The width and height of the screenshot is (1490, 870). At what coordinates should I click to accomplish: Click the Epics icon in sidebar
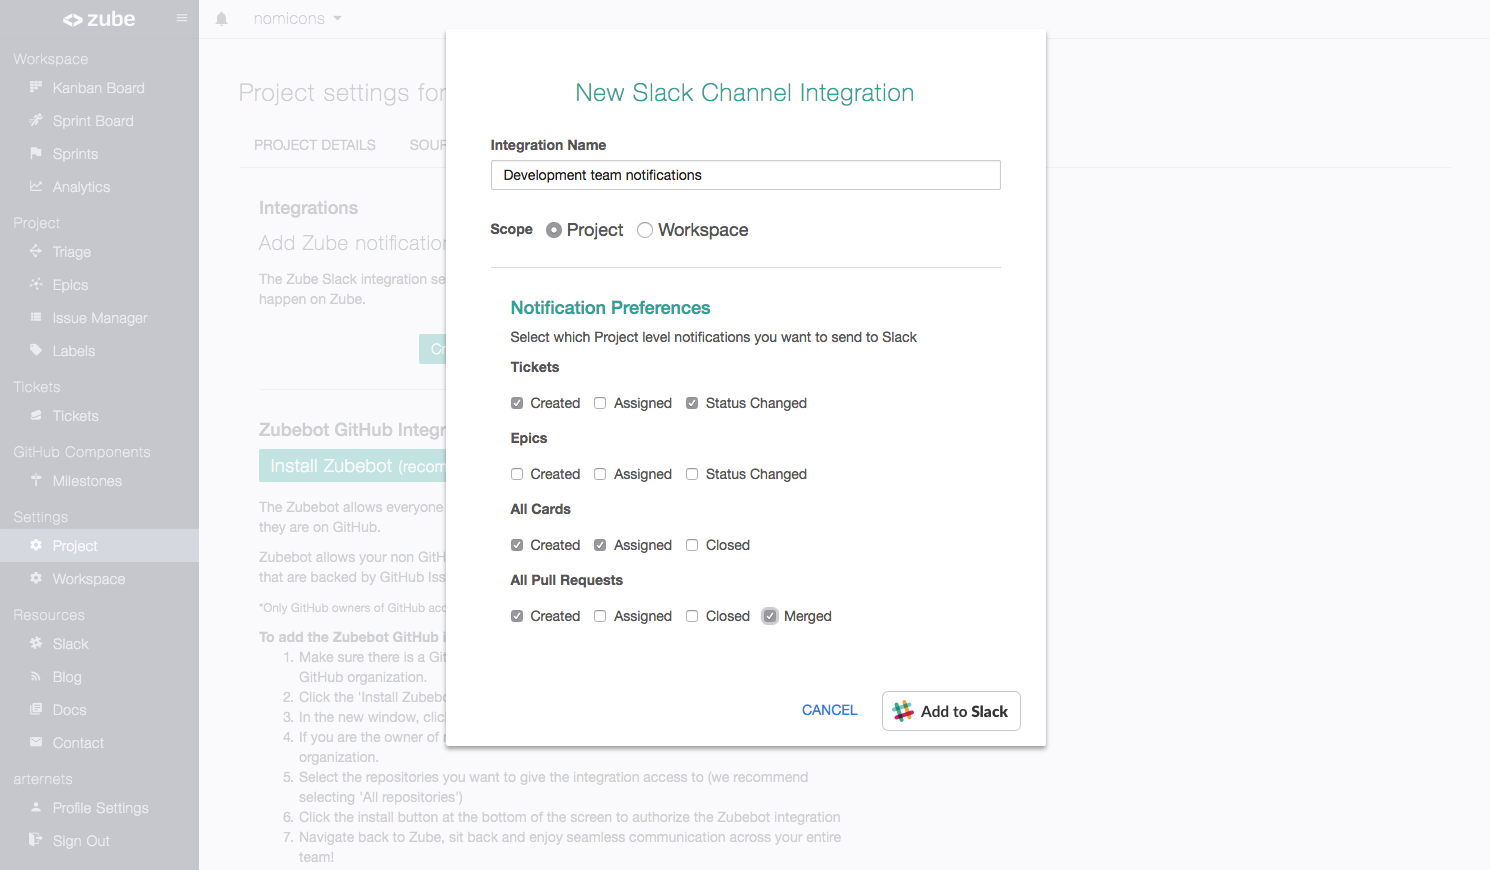pos(36,284)
